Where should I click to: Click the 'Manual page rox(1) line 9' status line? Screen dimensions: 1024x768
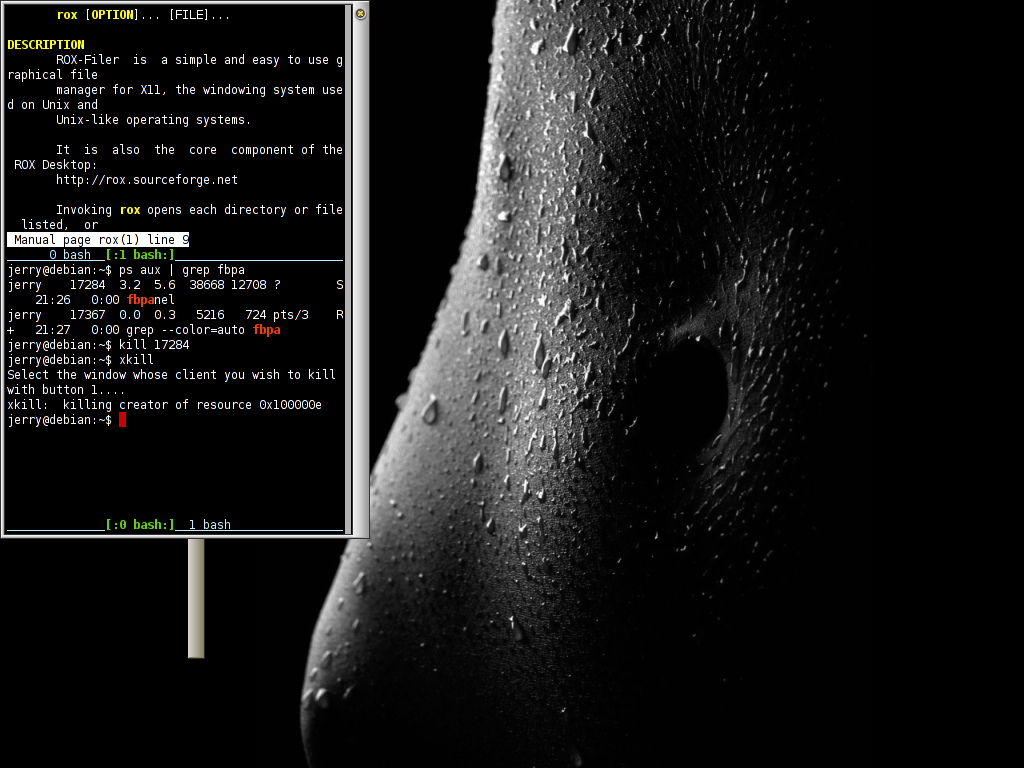pyautogui.click(x=98, y=240)
